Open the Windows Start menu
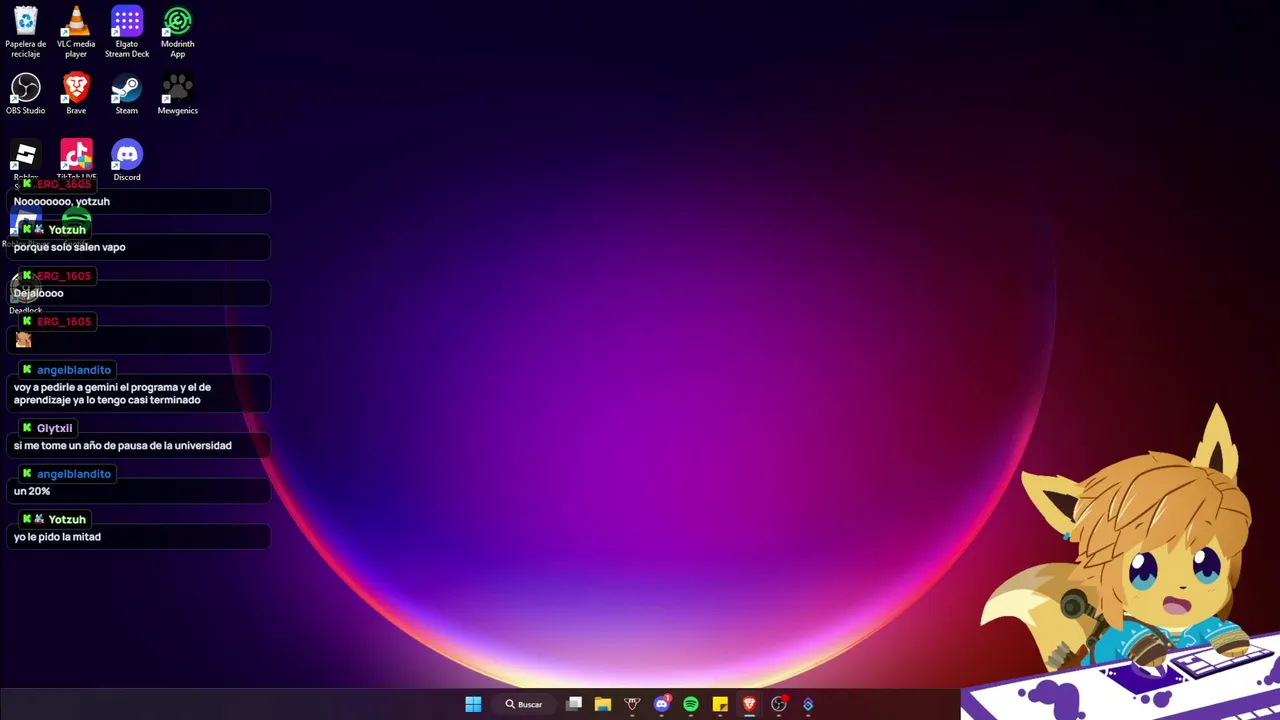This screenshot has width=1280, height=720. (473, 704)
